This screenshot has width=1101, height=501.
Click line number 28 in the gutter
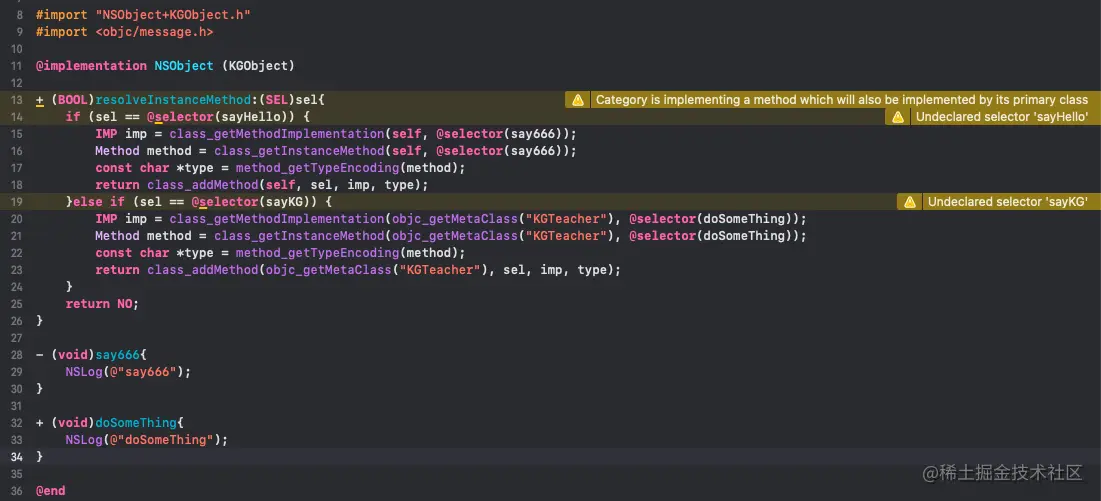click(16, 355)
